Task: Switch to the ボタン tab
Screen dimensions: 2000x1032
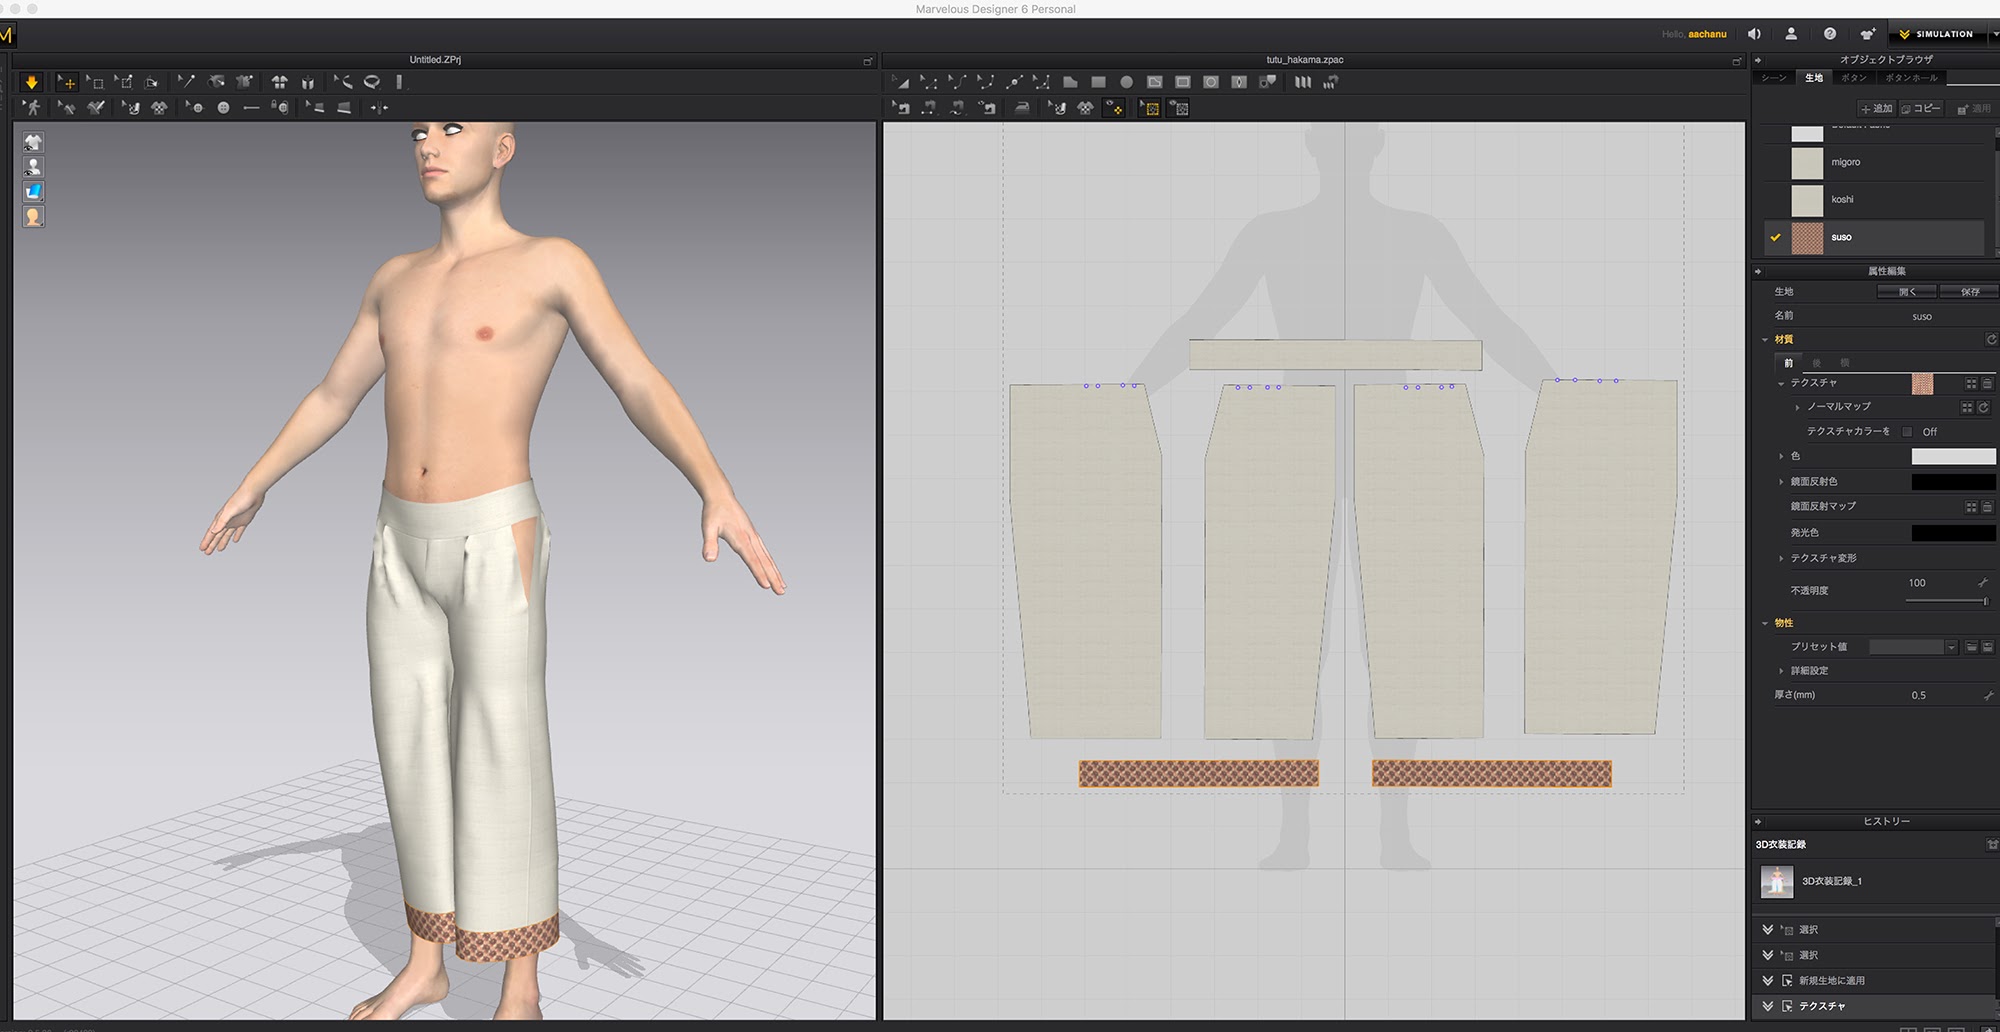Action: pyautogui.click(x=1853, y=78)
